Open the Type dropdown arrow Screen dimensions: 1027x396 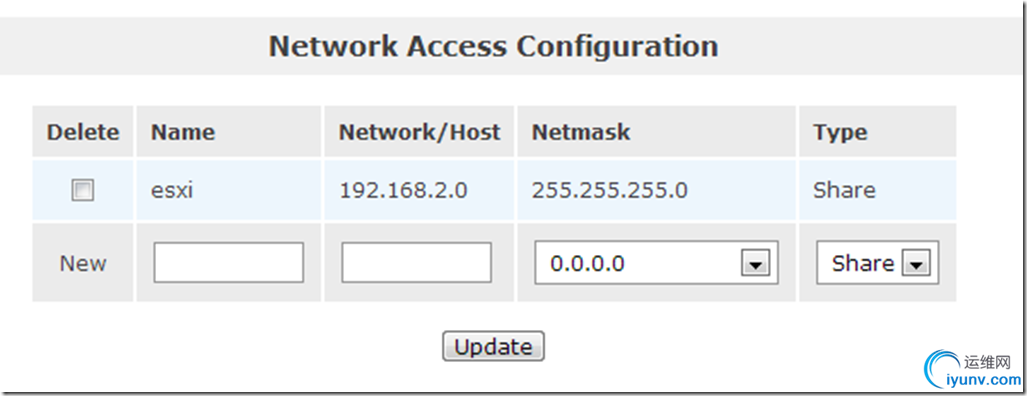pos(916,264)
